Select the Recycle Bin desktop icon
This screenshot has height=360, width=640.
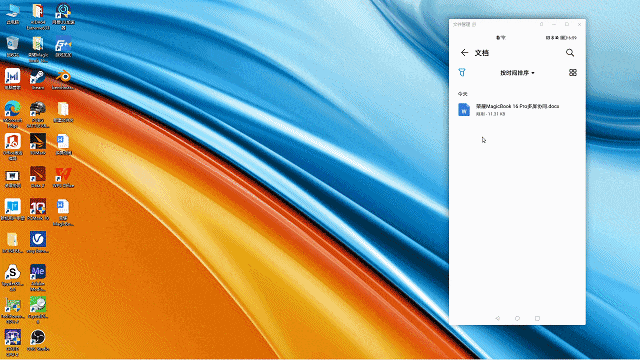13,47
